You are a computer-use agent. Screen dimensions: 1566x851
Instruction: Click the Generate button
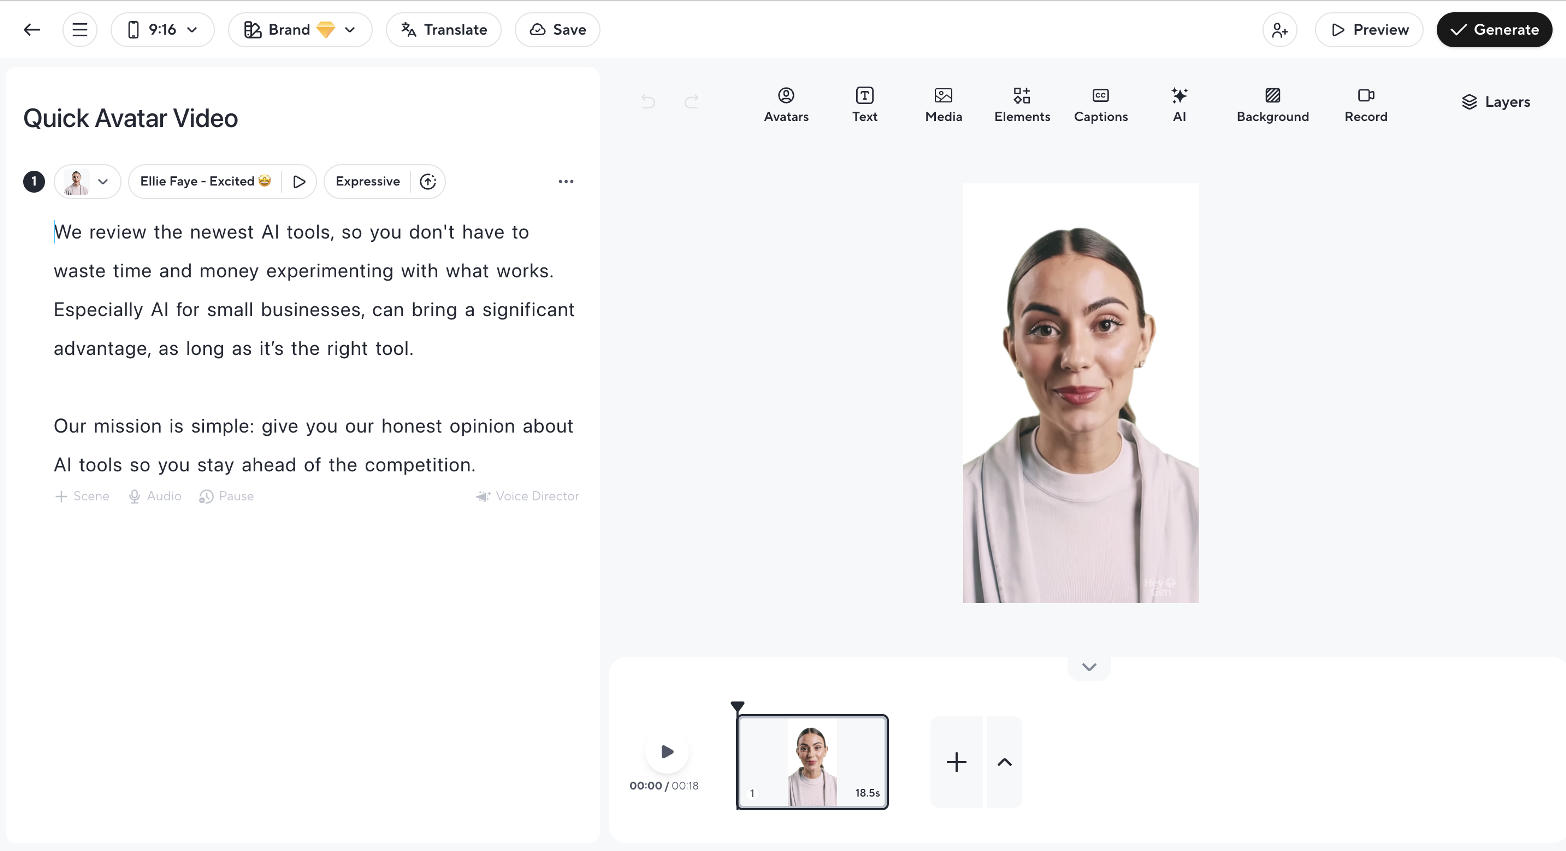(x=1494, y=29)
